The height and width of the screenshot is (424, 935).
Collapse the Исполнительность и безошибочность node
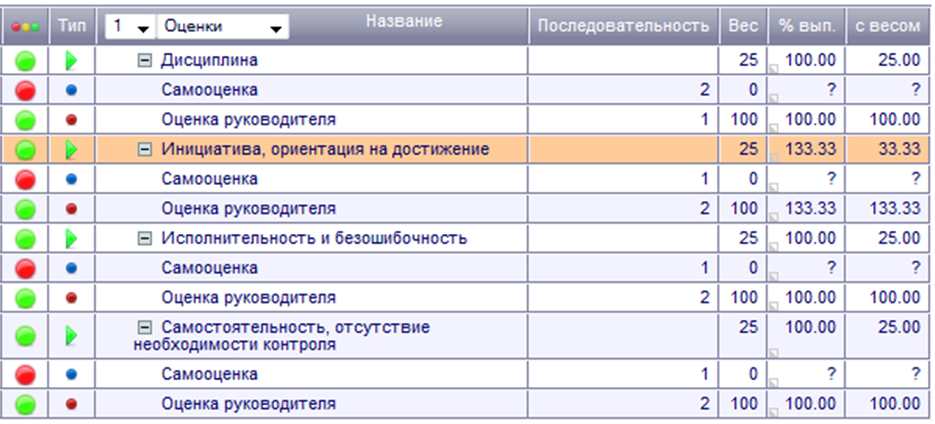(x=144, y=239)
